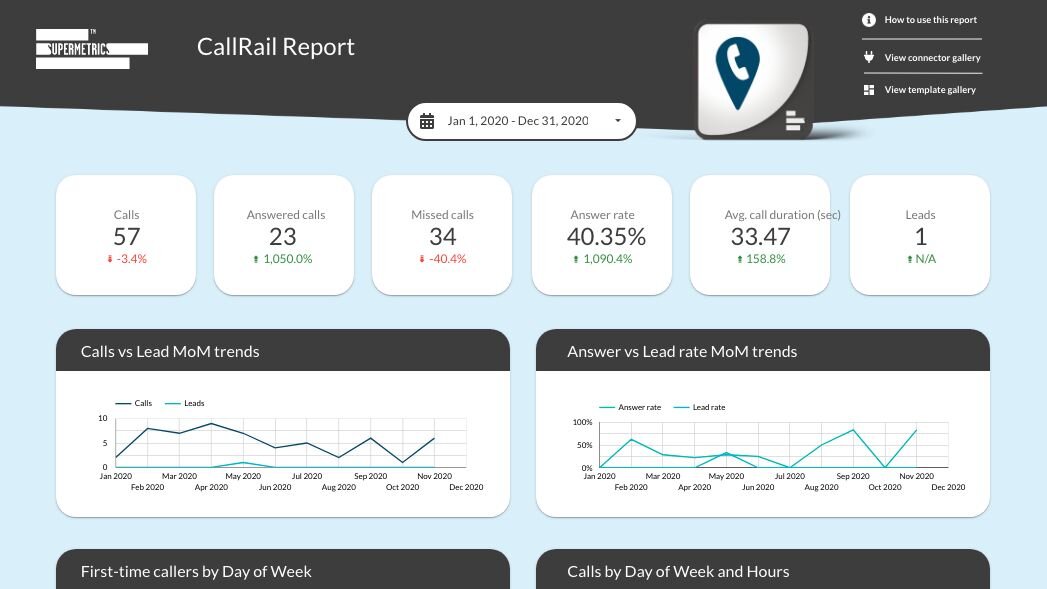Image resolution: width=1047 pixels, height=589 pixels.
Task: Click the calendar icon in date picker
Action: pos(427,121)
